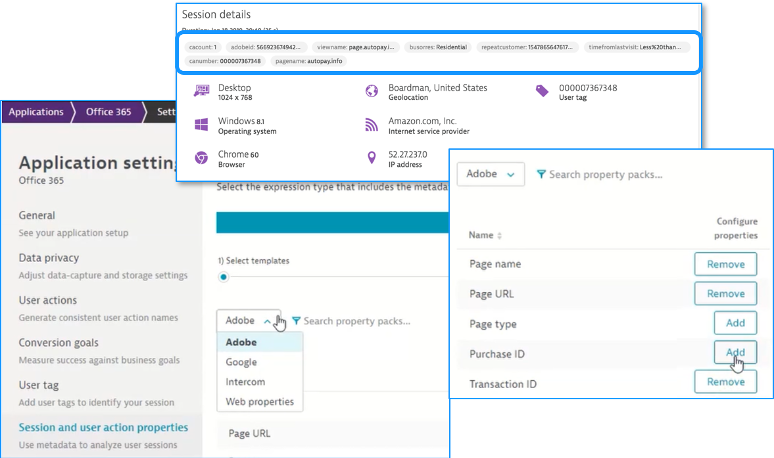The width and height of the screenshot is (774, 458).
Task: Select Google from the dropdown list
Action: coord(260,362)
